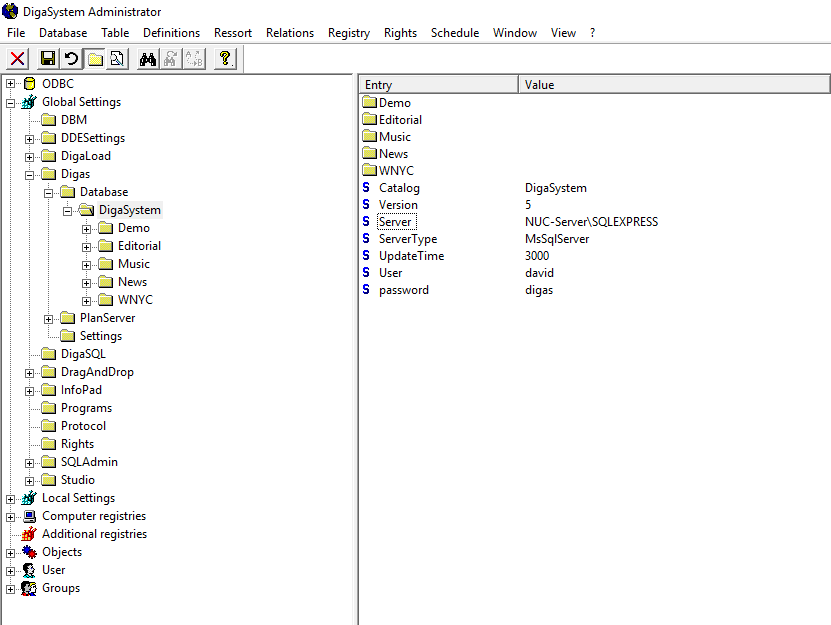Viewport: 831px width, 625px height.
Task: Collapse the Global Settings tree node
Action: tap(11, 102)
